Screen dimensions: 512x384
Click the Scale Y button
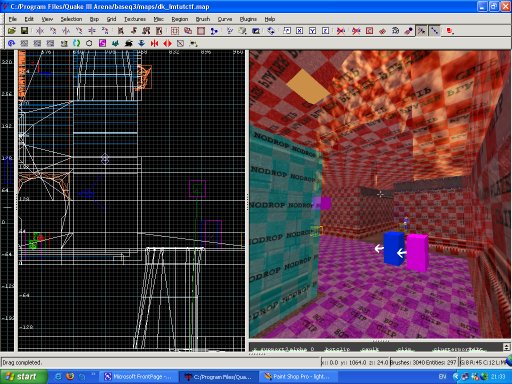point(312,31)
